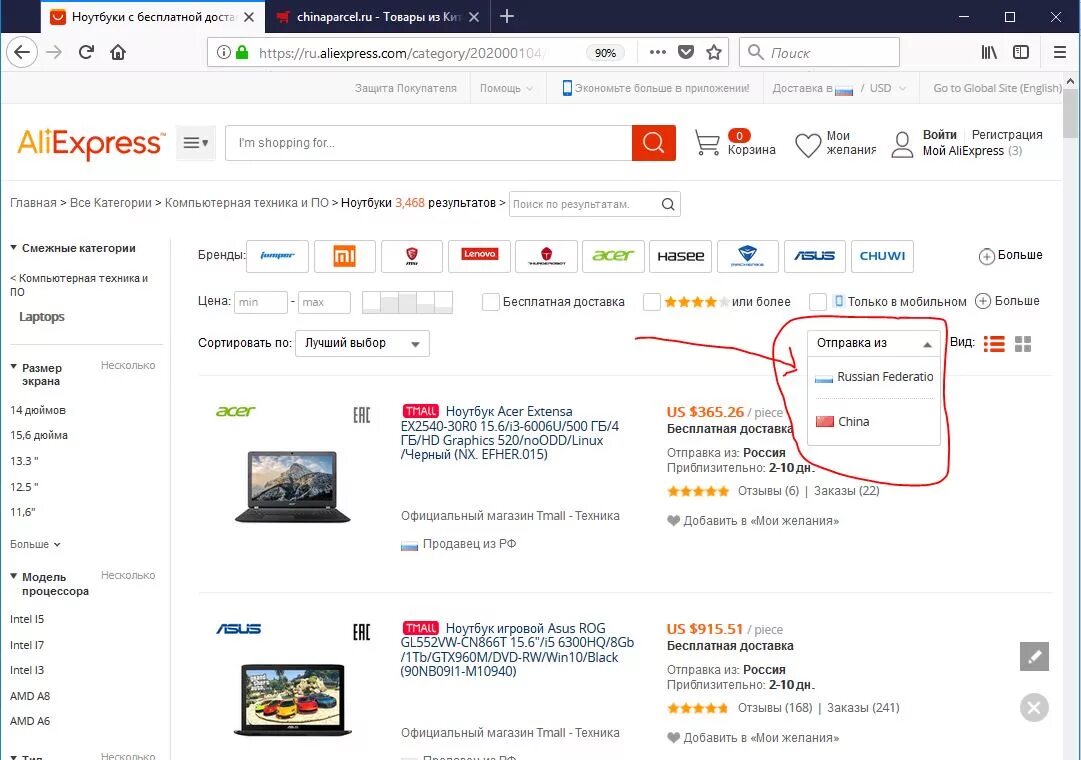Open Мои желания heart wishlist
This screenshot has width=1081, height=760.
click(x=835, y=143)
